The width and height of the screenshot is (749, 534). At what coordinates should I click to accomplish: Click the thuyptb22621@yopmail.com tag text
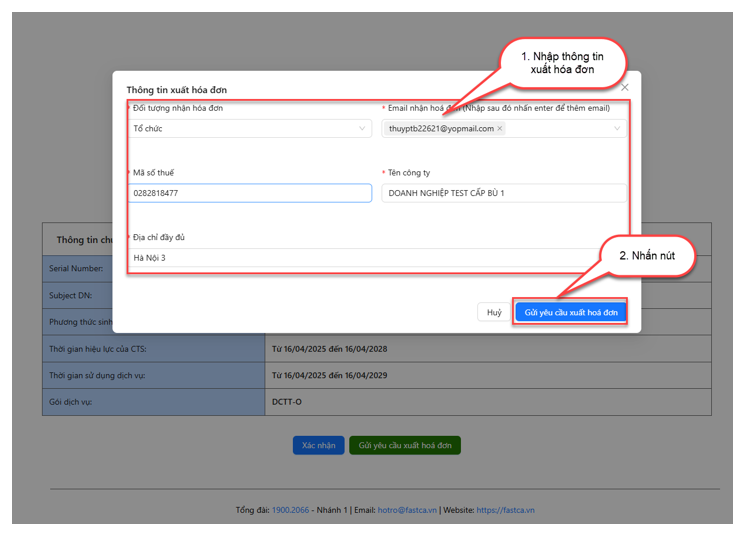tap(441, 129)
